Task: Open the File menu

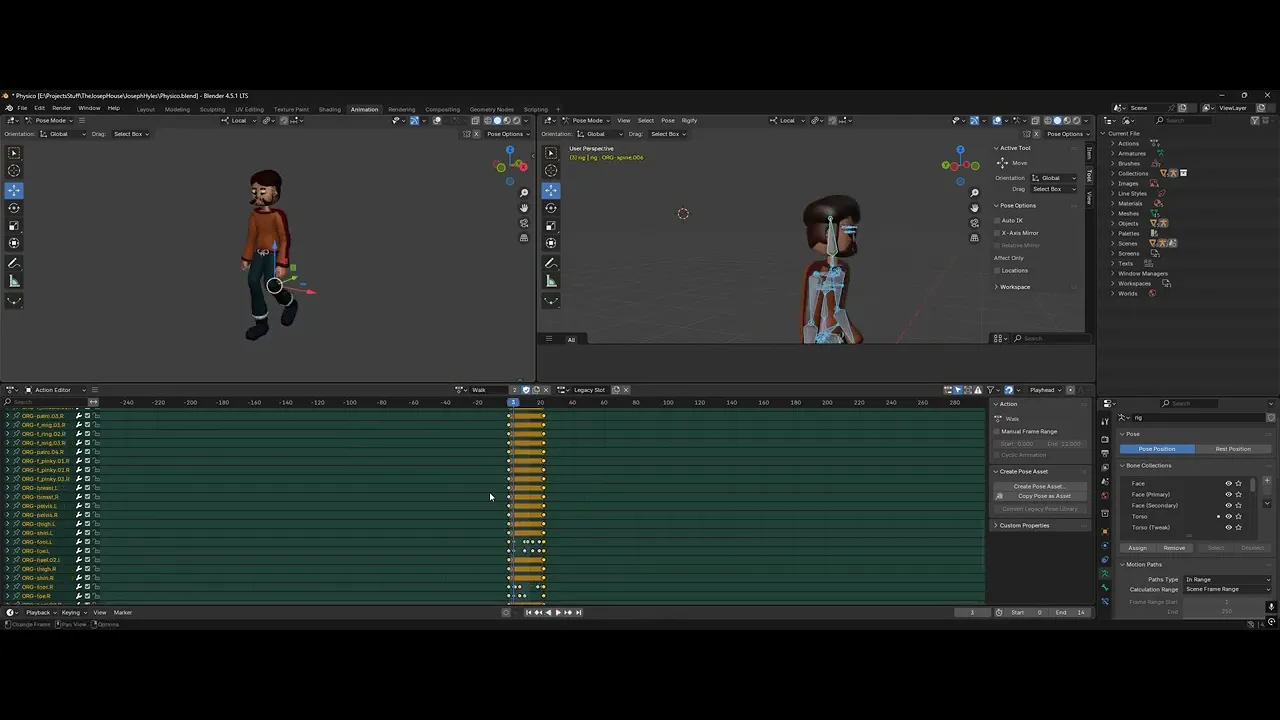Action: 22,108
